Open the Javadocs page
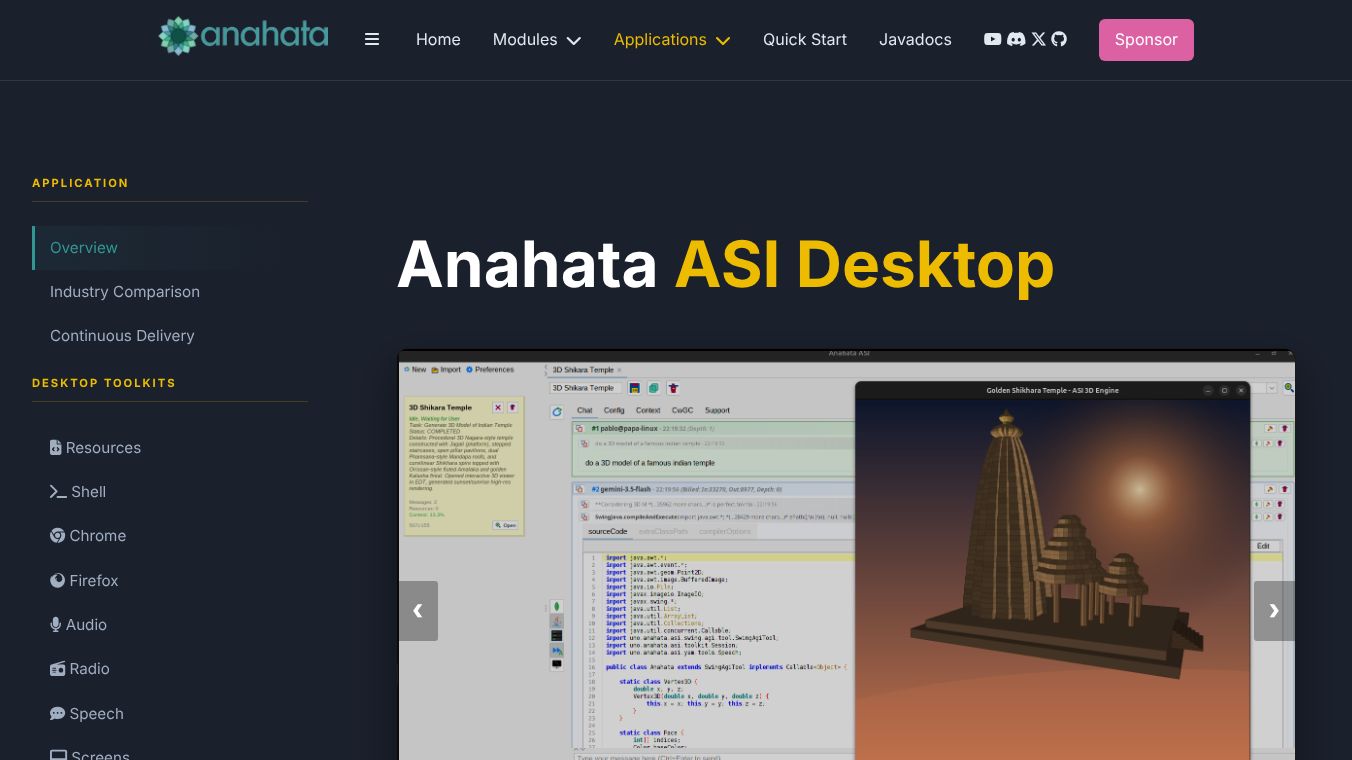Image resolution: width=1352 pixels, height=760 pixels. click(x=915, y=39)
